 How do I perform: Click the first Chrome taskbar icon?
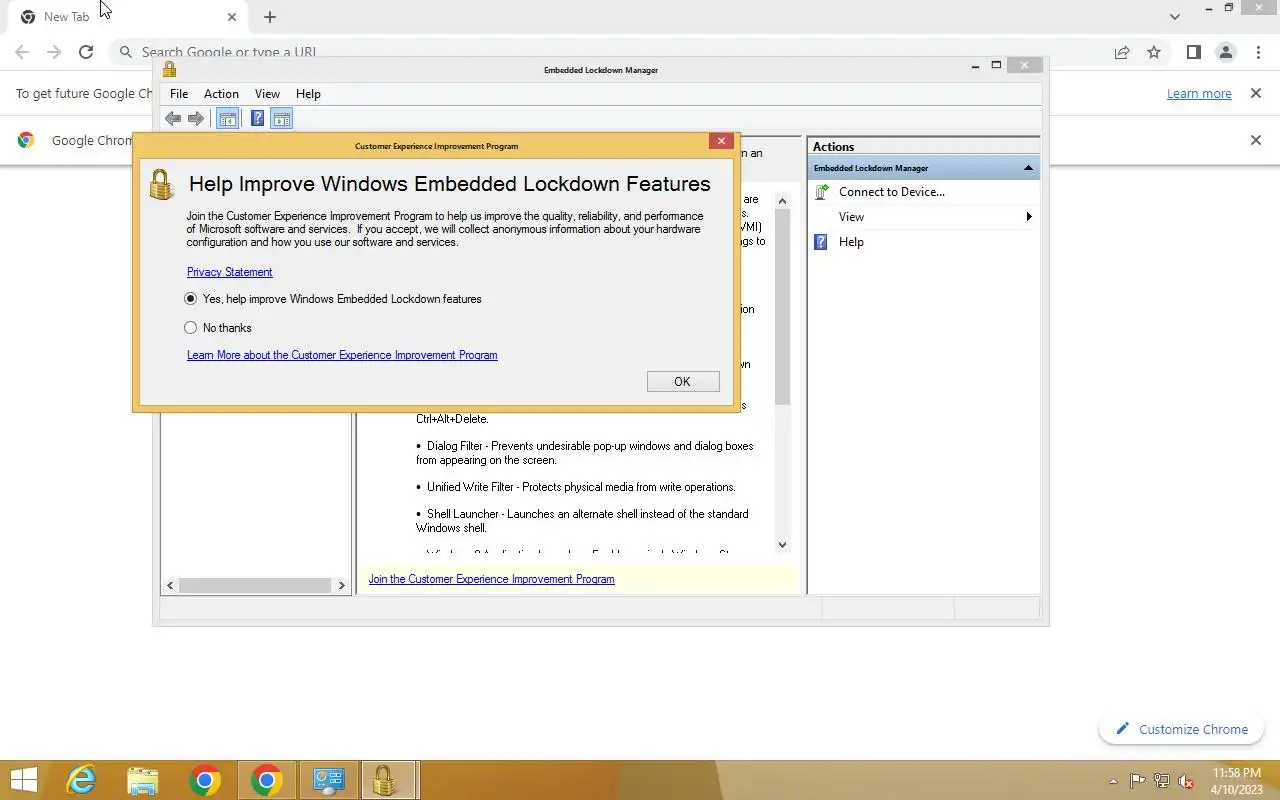point(205,780)
